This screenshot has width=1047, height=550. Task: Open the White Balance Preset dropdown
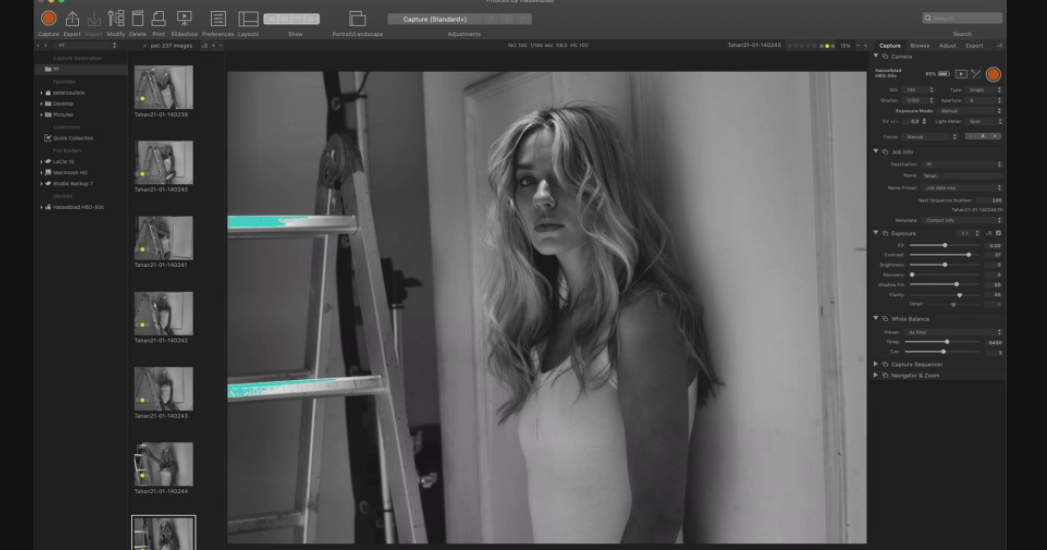pyautogui.click(x=952, y=332)
